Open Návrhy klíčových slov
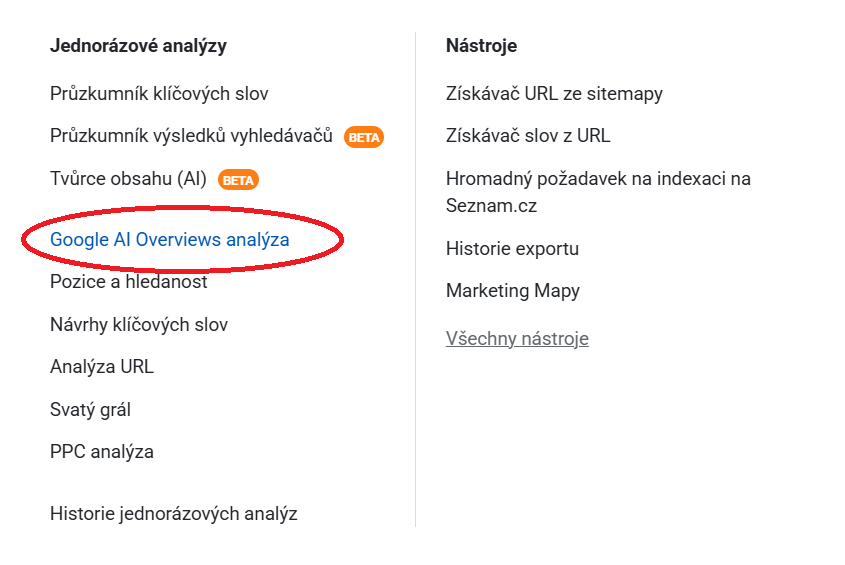 pyautogui.click(x=139, y=325)
